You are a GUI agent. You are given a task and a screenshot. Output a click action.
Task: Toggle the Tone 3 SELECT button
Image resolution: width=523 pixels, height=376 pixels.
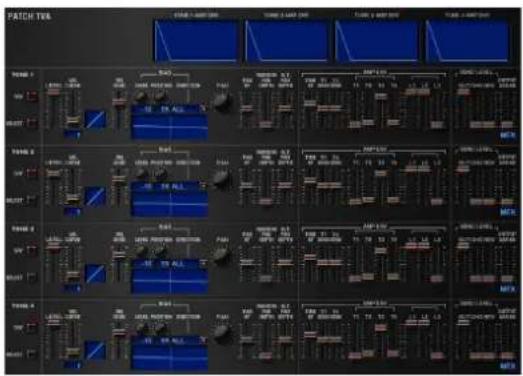coord(32,276)
